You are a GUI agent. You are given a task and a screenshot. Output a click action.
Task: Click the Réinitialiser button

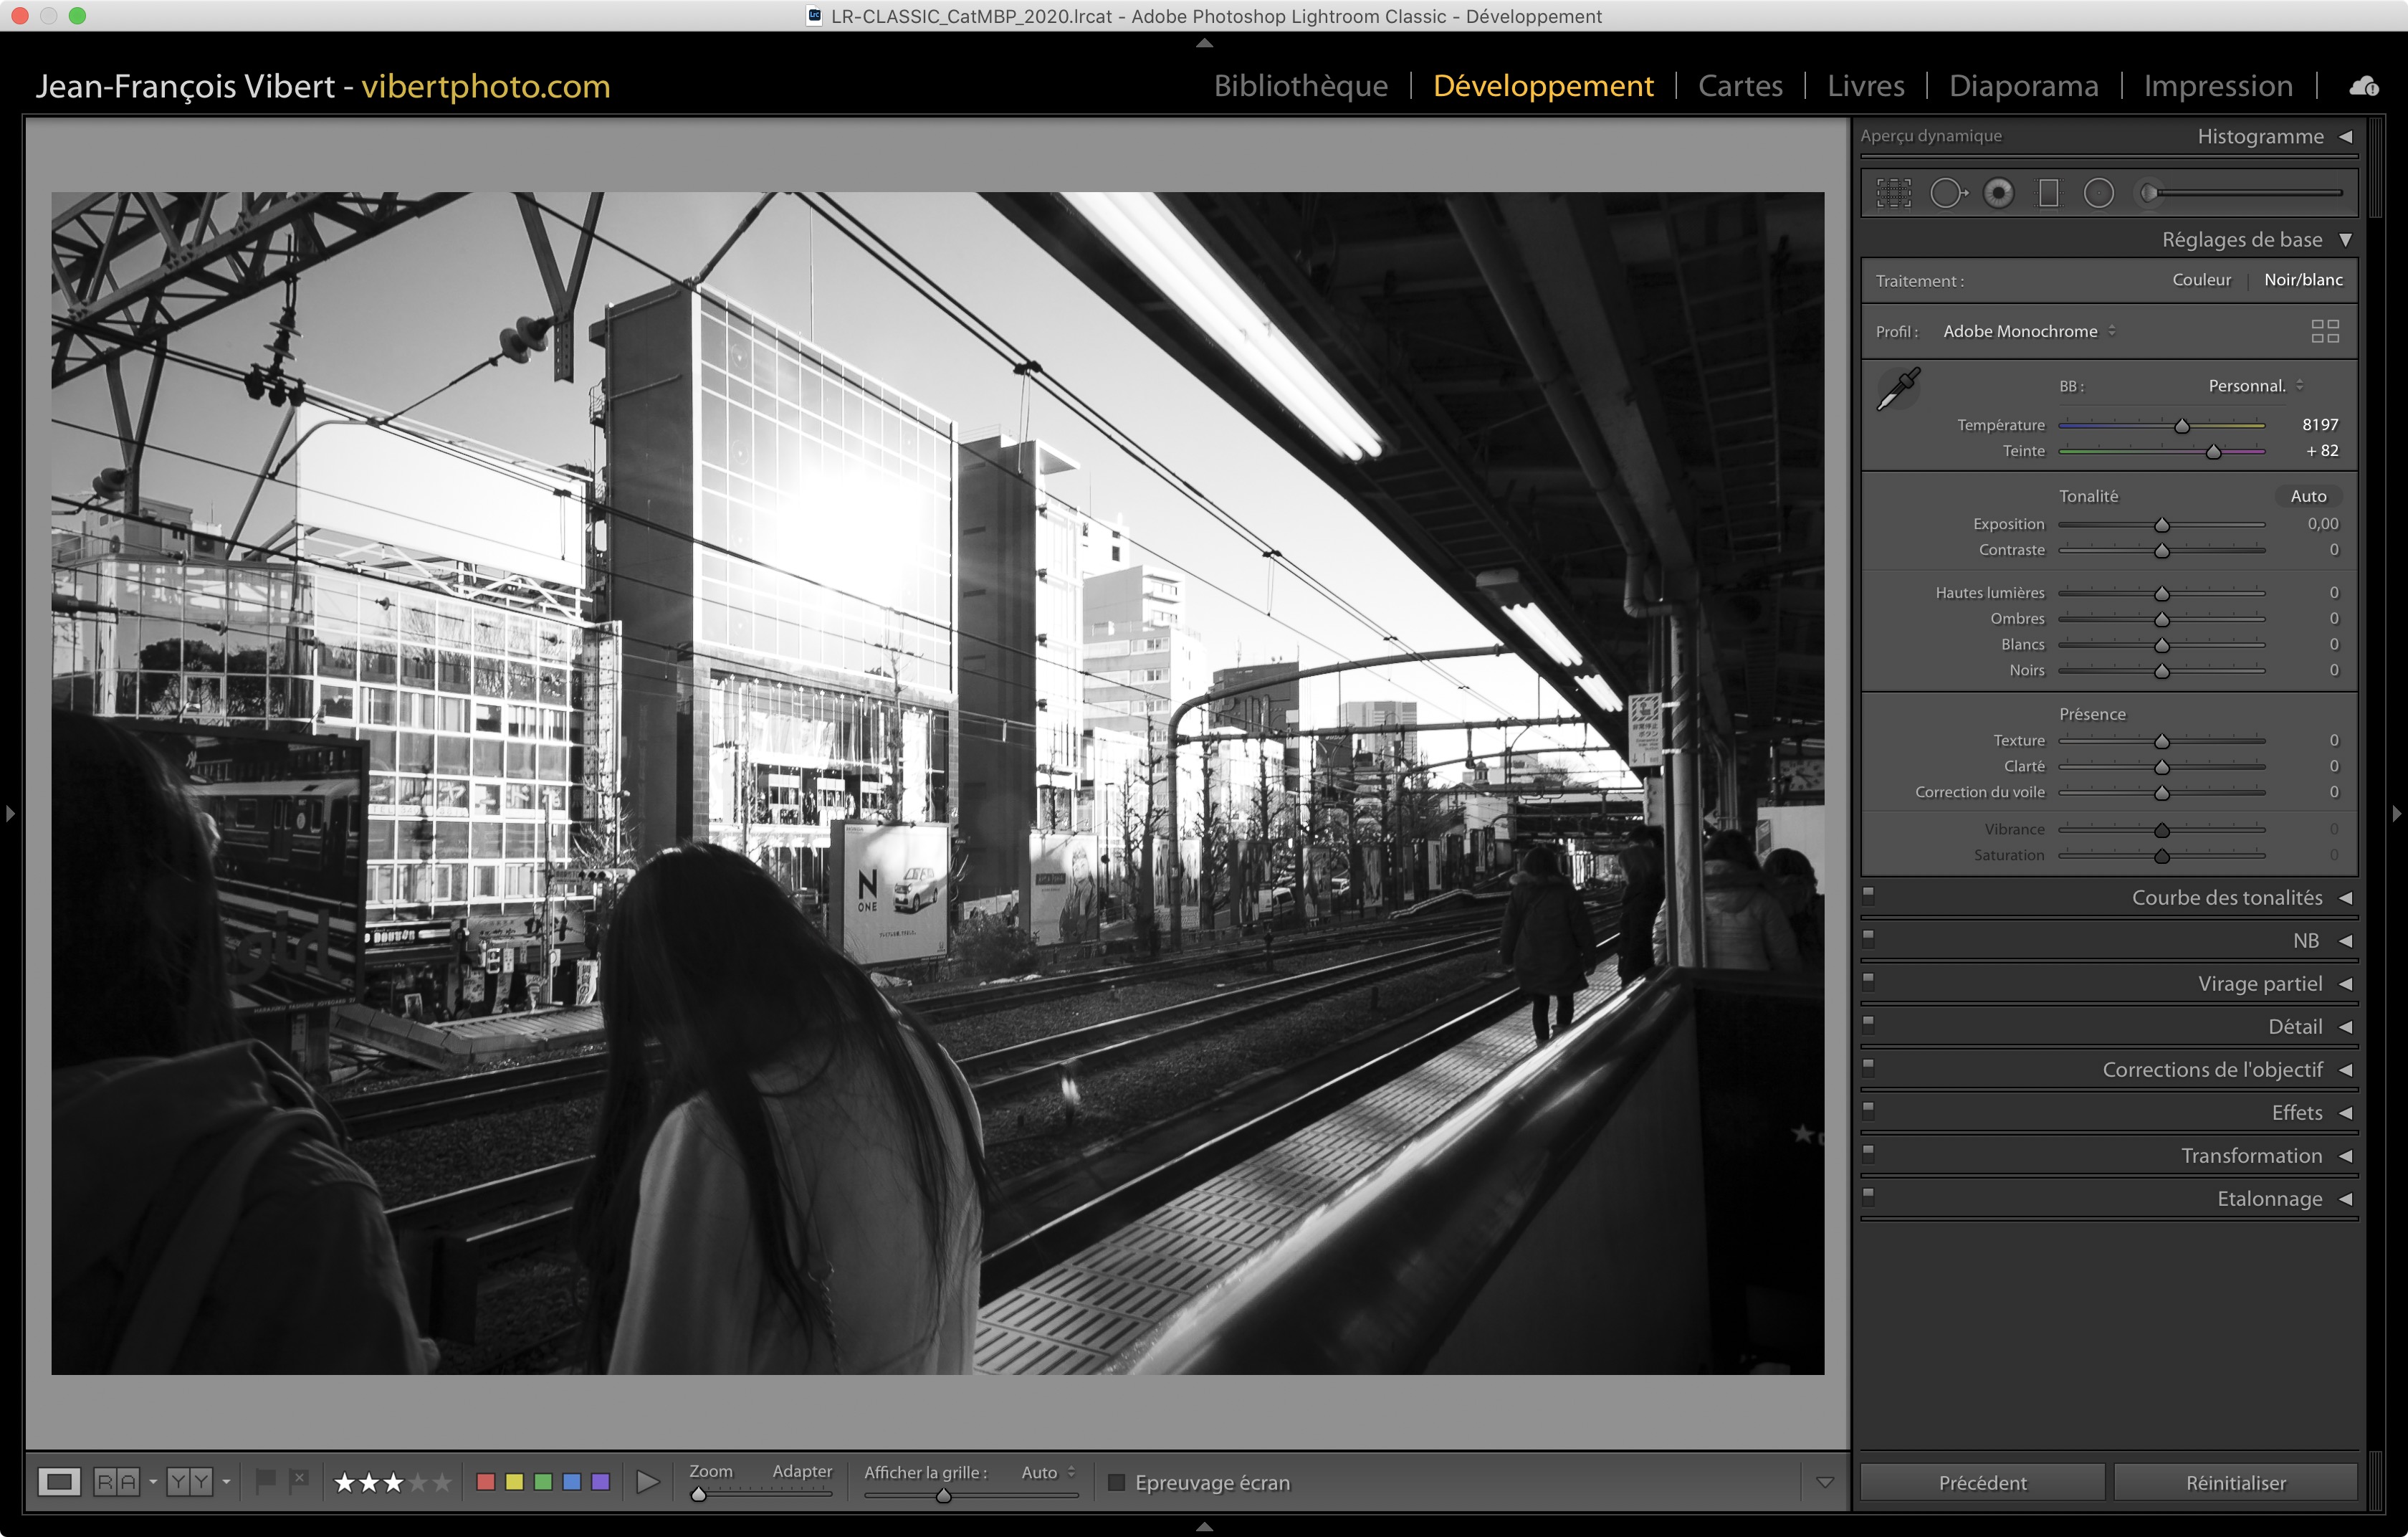point(2235,1482)
